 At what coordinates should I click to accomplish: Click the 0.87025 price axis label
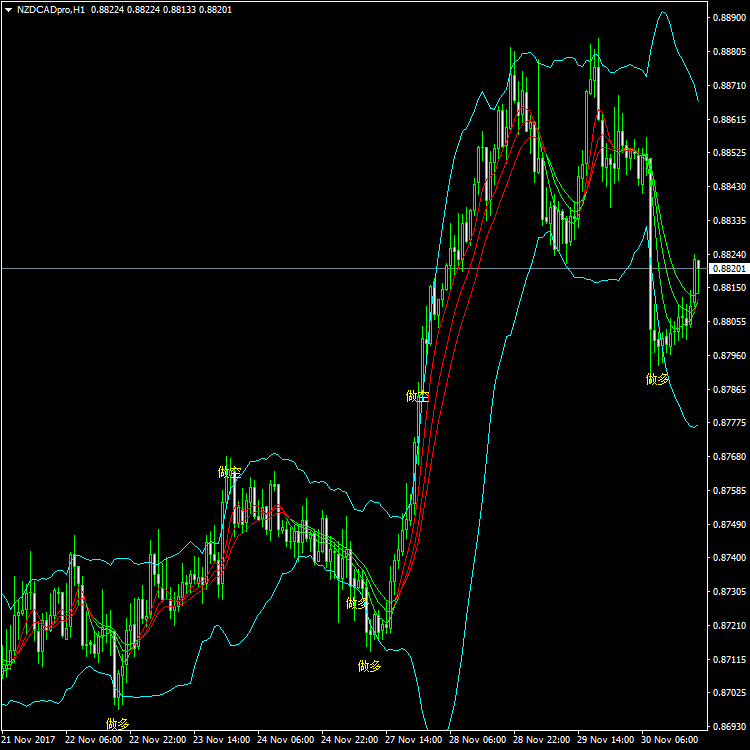pos(729,692)
